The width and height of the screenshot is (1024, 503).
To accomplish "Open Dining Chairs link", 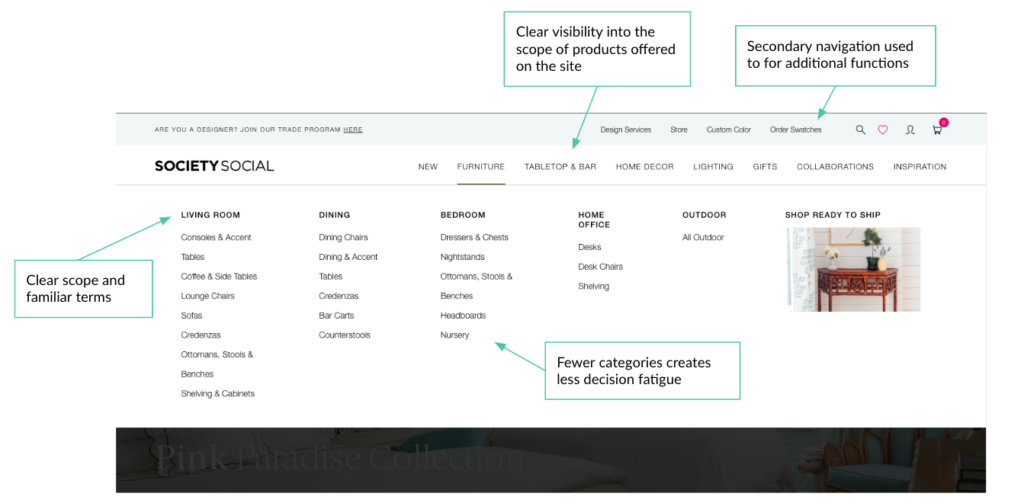I will [x=344, y=237].
